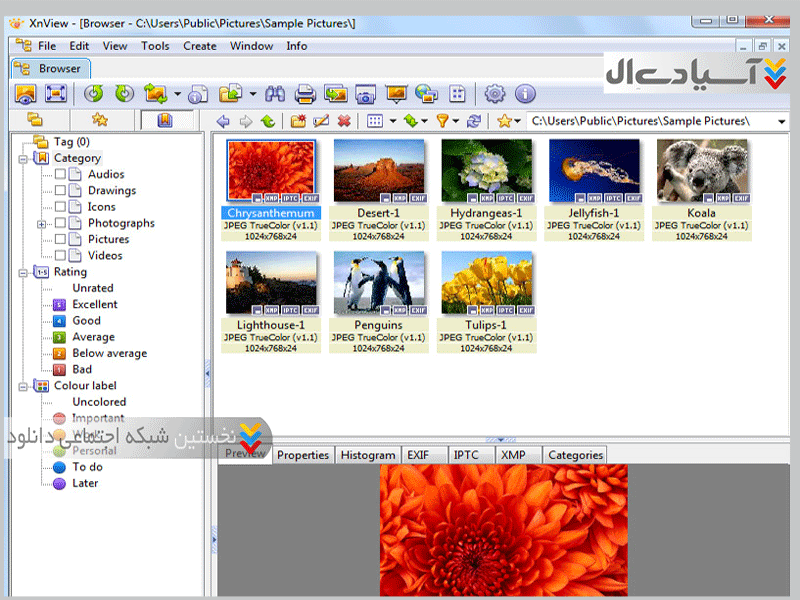Expand the Photographs tree node
This screenshot has height=600, width=800.
(x=42, y=224)
